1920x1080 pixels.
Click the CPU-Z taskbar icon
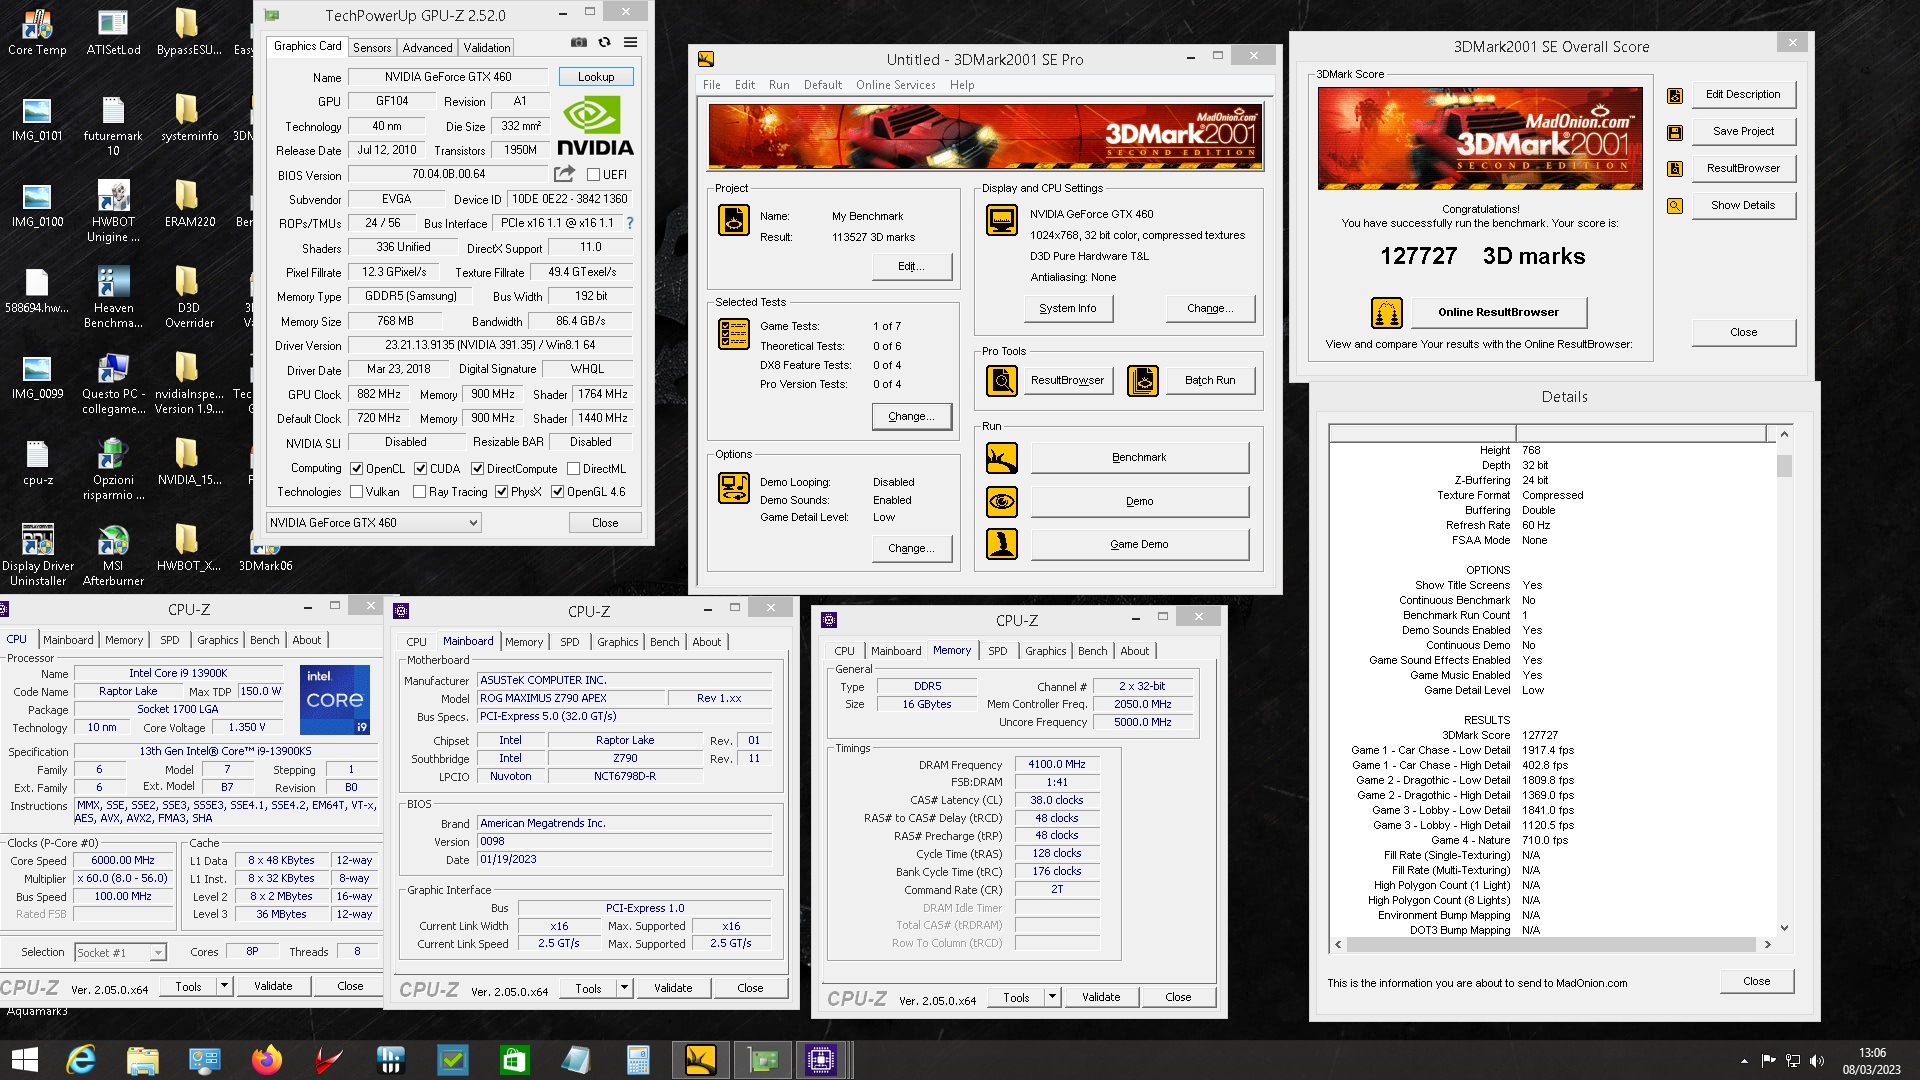[821, 1060]
